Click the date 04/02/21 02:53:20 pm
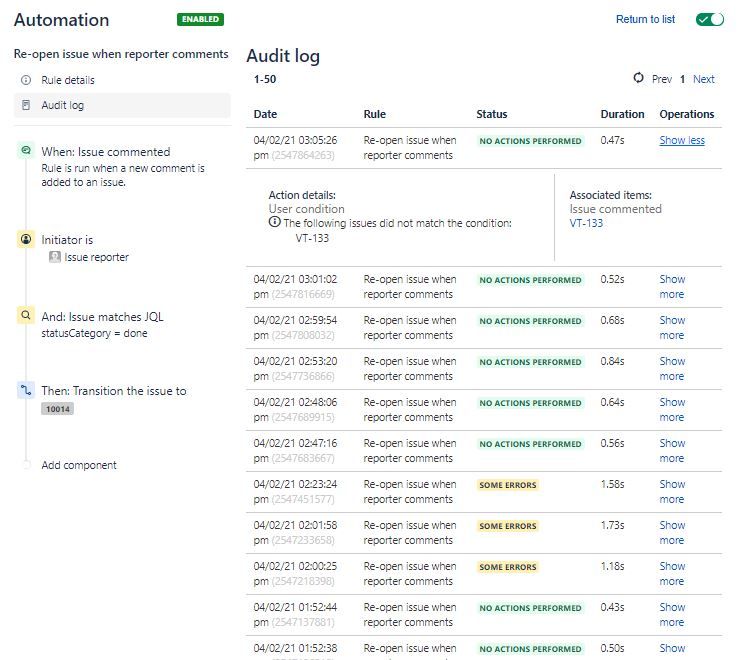Image resolution: width=748 pixels, height=660 pixels. (x=295, y=369)
